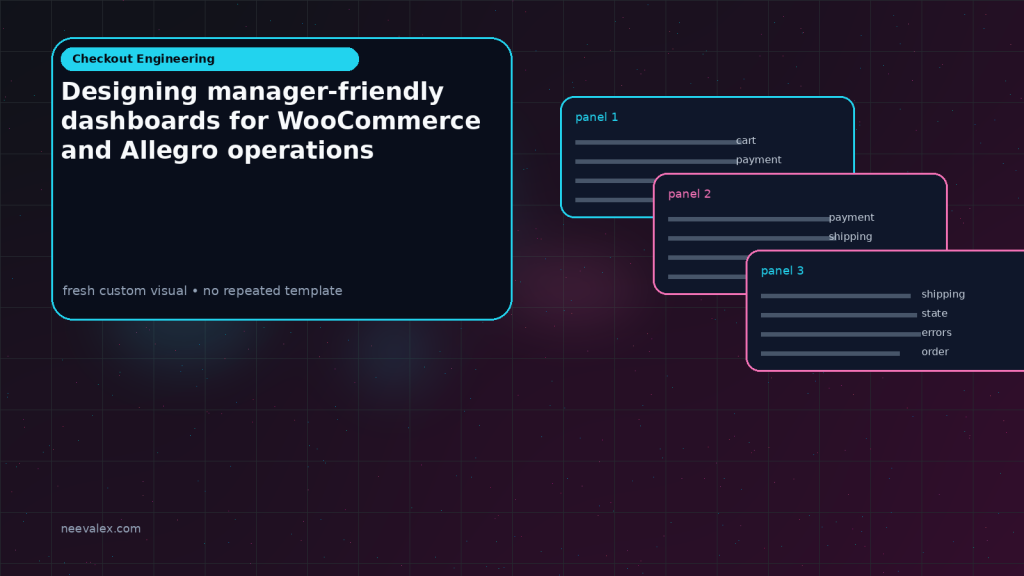Click the 'payment' label in panel 2
Screen dimensions: 1024x576
(851, 217)
